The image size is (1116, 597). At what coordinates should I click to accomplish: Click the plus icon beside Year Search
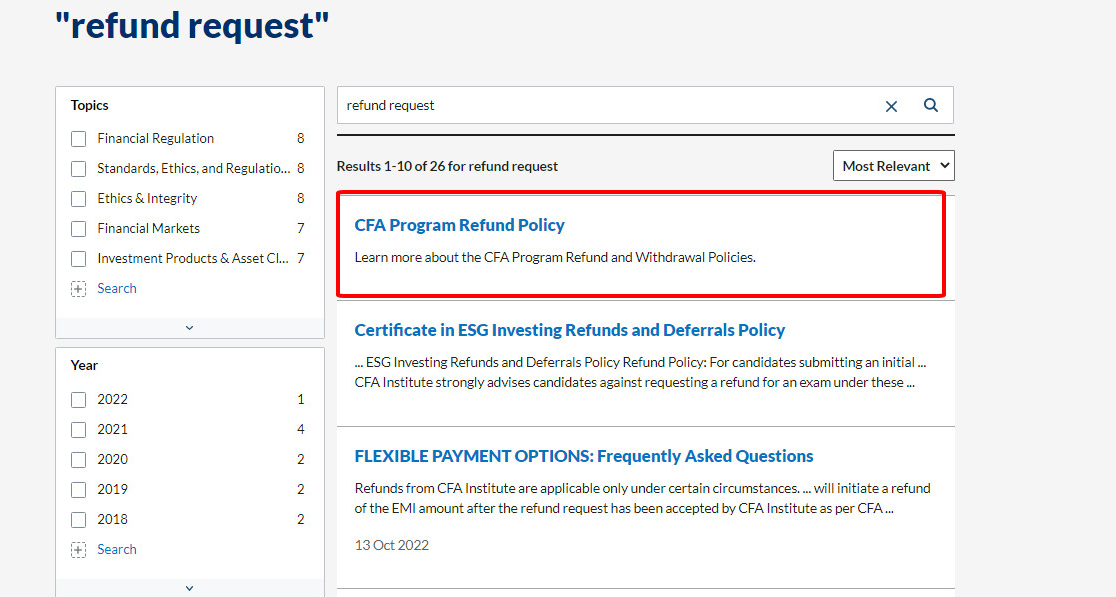coord(78,549)
